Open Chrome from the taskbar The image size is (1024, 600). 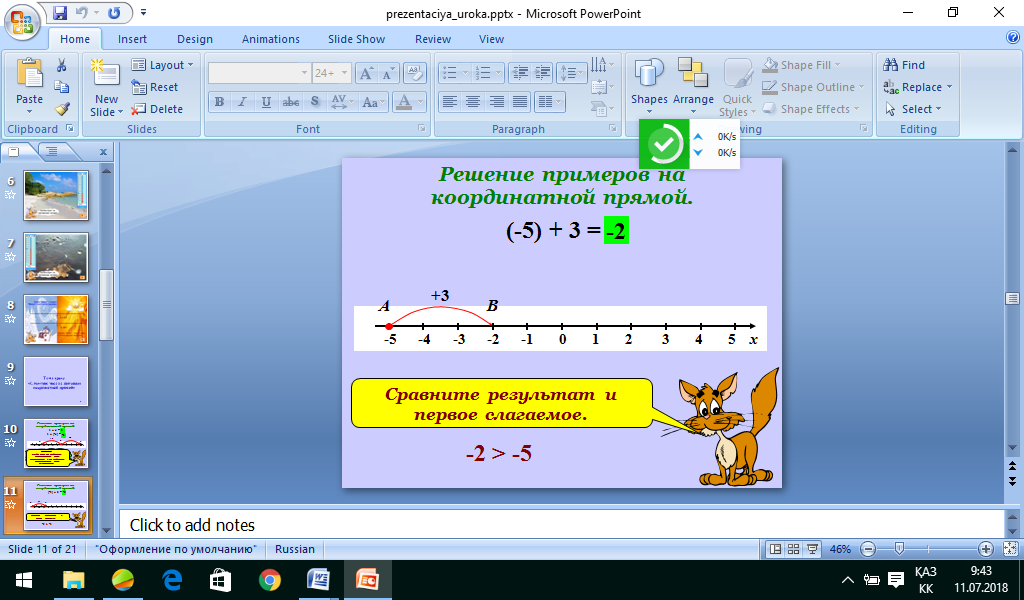(x=270, y=580)
